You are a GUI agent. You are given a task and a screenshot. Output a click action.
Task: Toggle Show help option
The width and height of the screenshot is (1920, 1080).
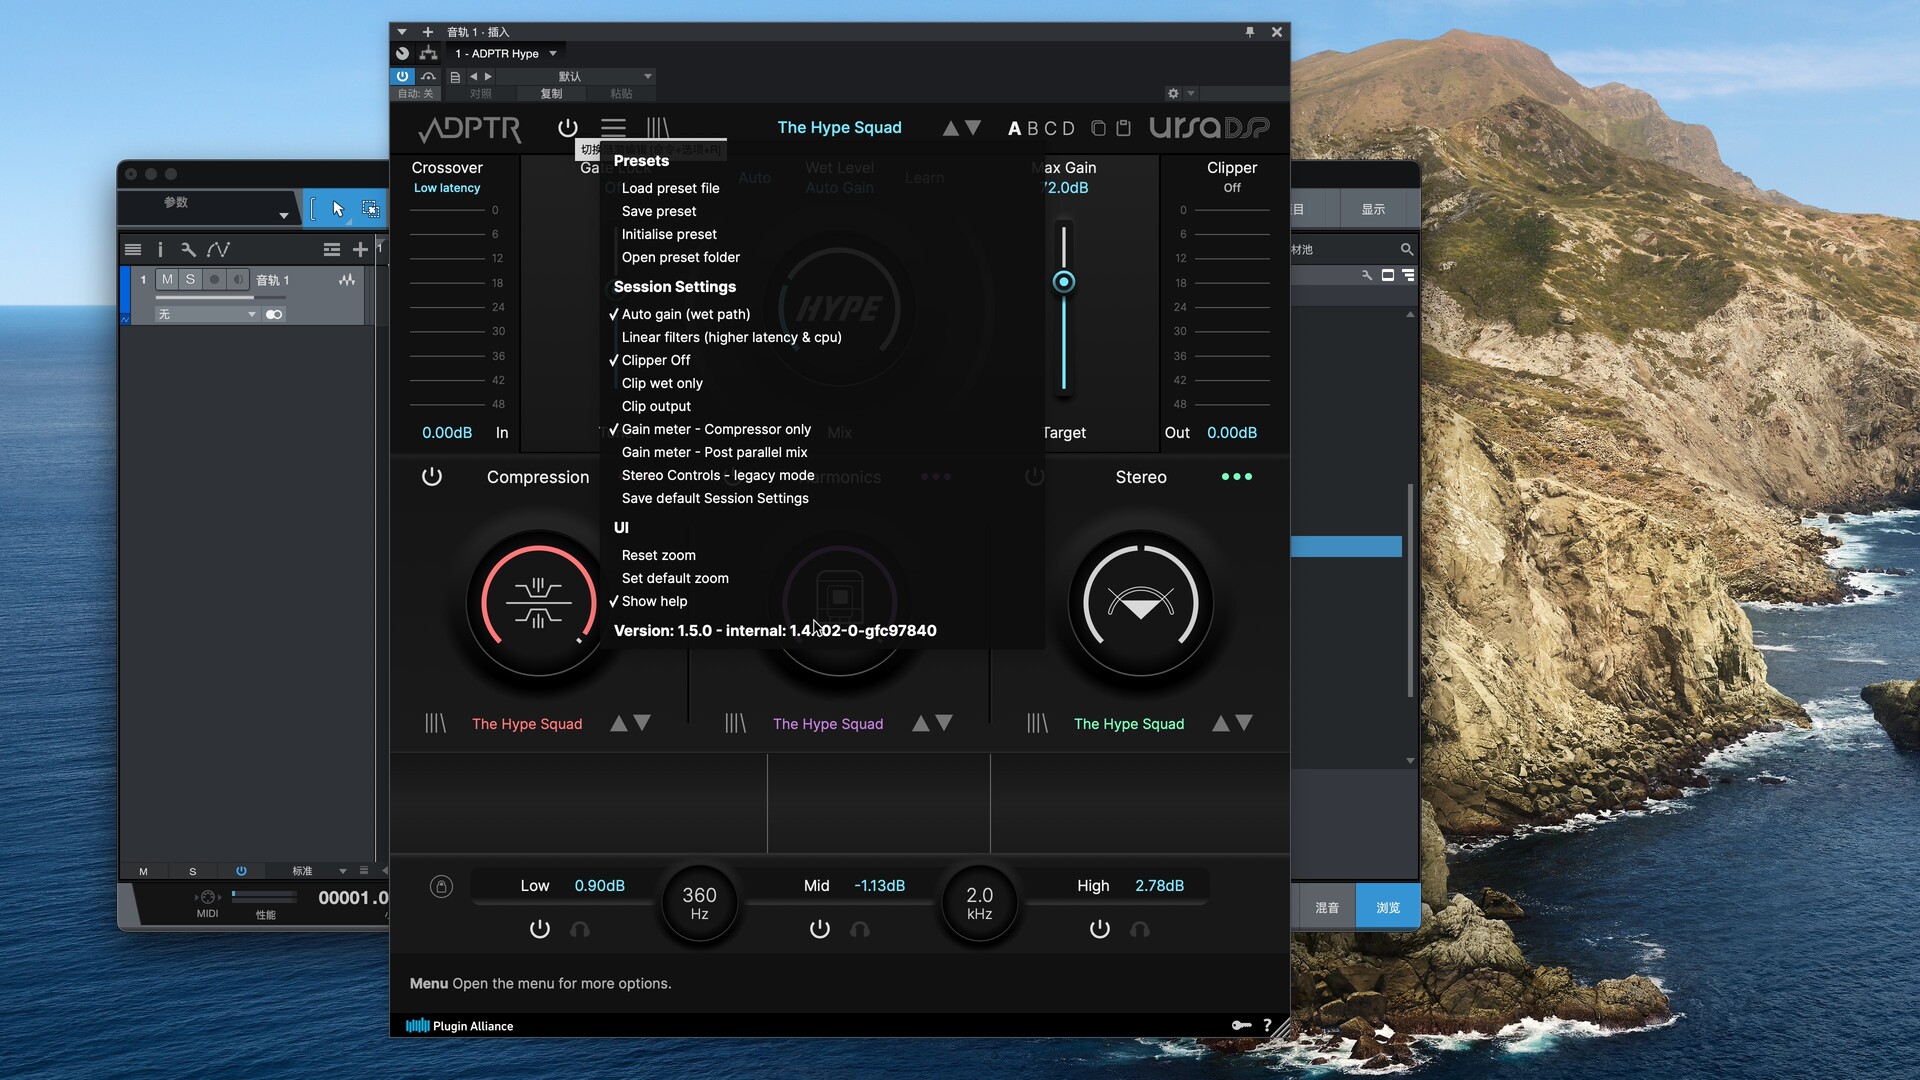(x=654, y=601)
